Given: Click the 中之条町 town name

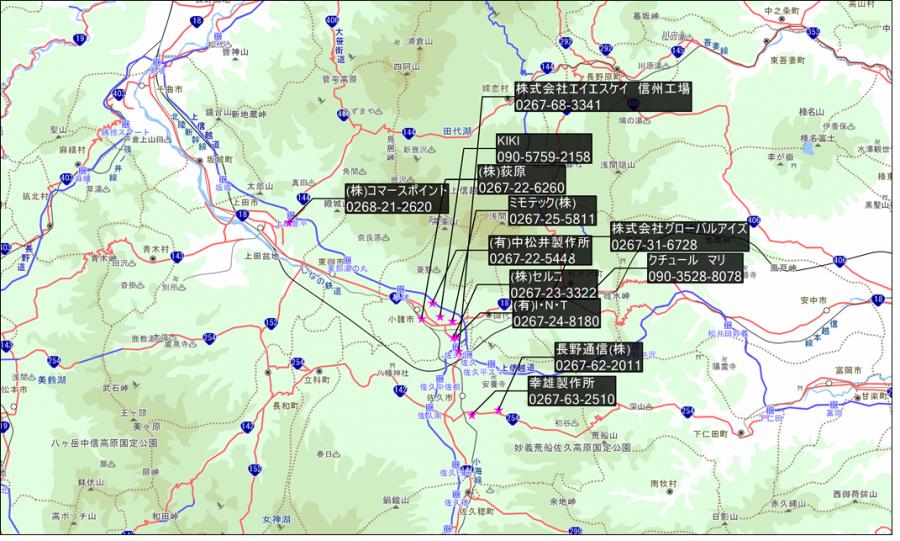Looking at the screenshot, I should (782, 11).
